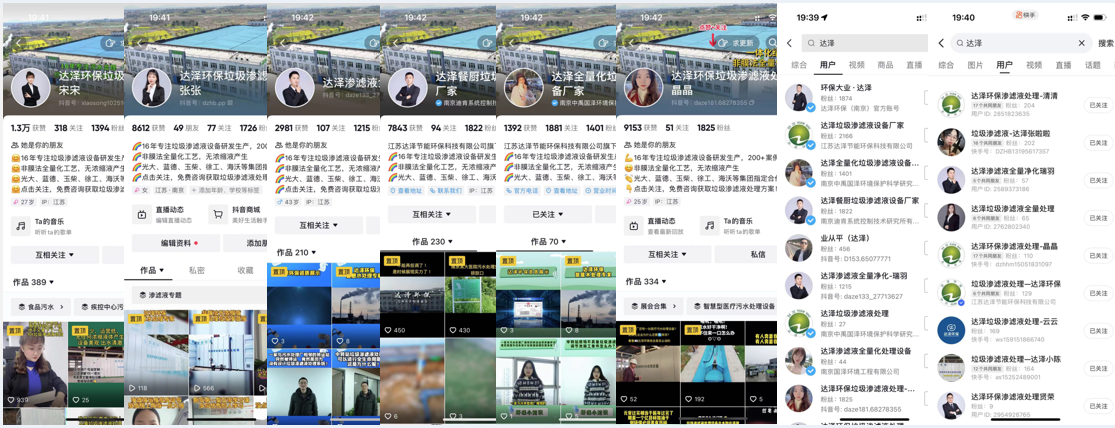
Task: Expand 作品 230 sort dropdown
Action: tap(432, 242)
